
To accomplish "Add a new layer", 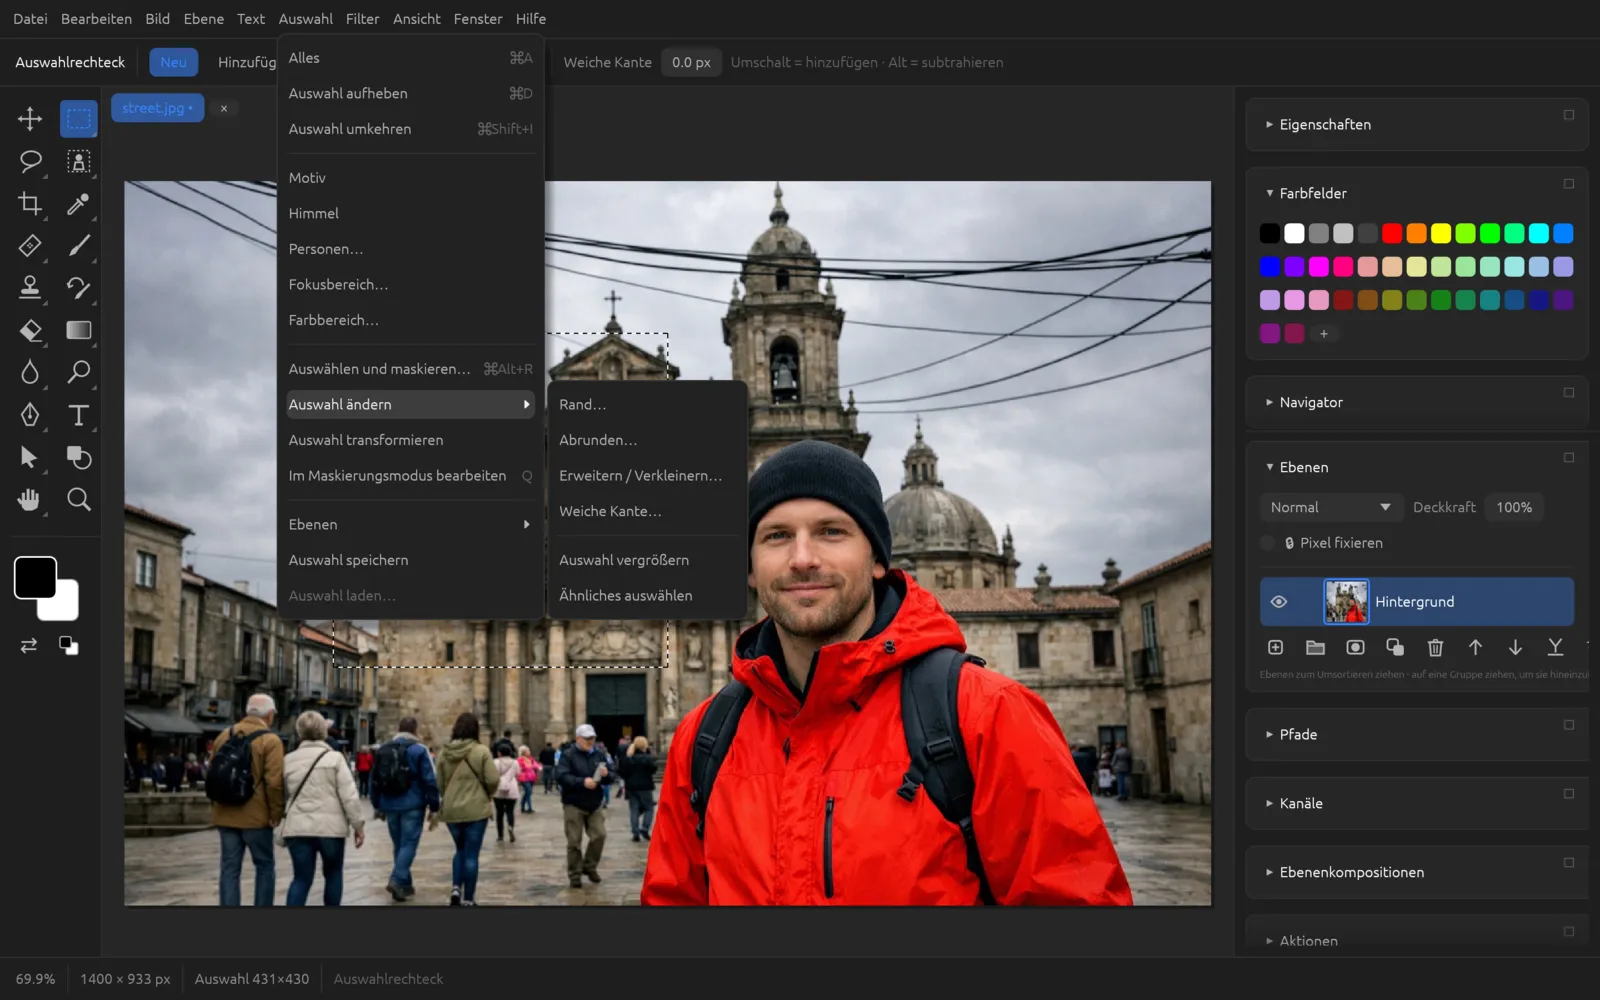I will (x=1275, y=648).
